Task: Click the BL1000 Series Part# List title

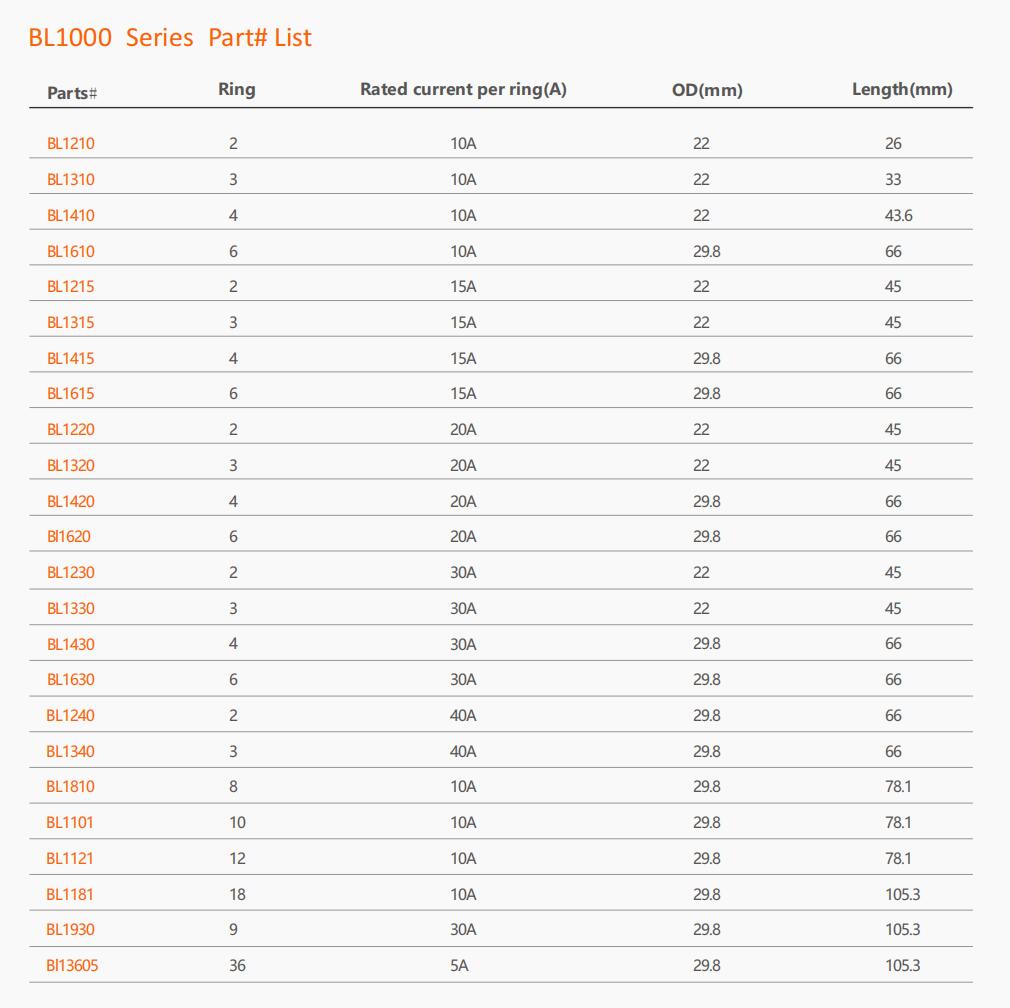Action: tap(170, 37)
